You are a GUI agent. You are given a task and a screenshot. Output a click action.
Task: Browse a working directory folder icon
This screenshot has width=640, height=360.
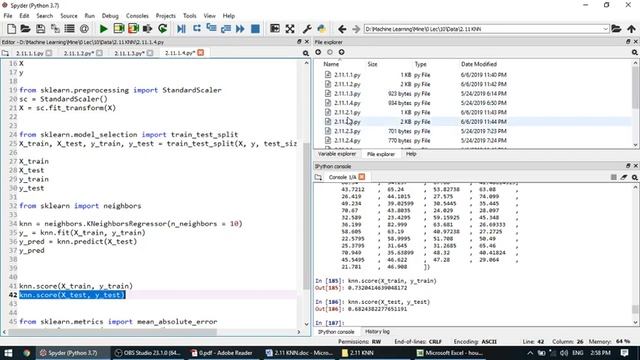[616, 29]
